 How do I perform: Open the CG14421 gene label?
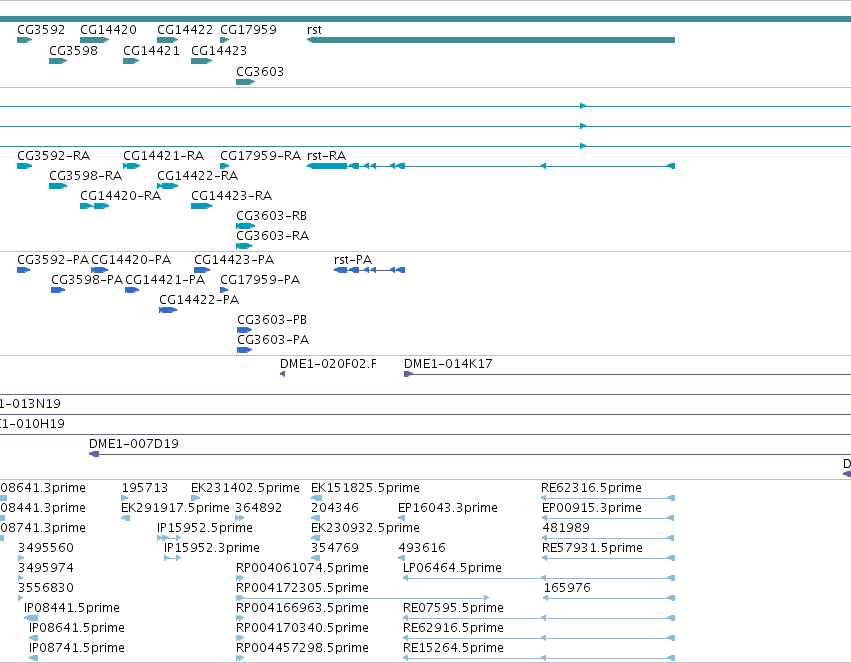pyautogui.click(x=151, y=51)
